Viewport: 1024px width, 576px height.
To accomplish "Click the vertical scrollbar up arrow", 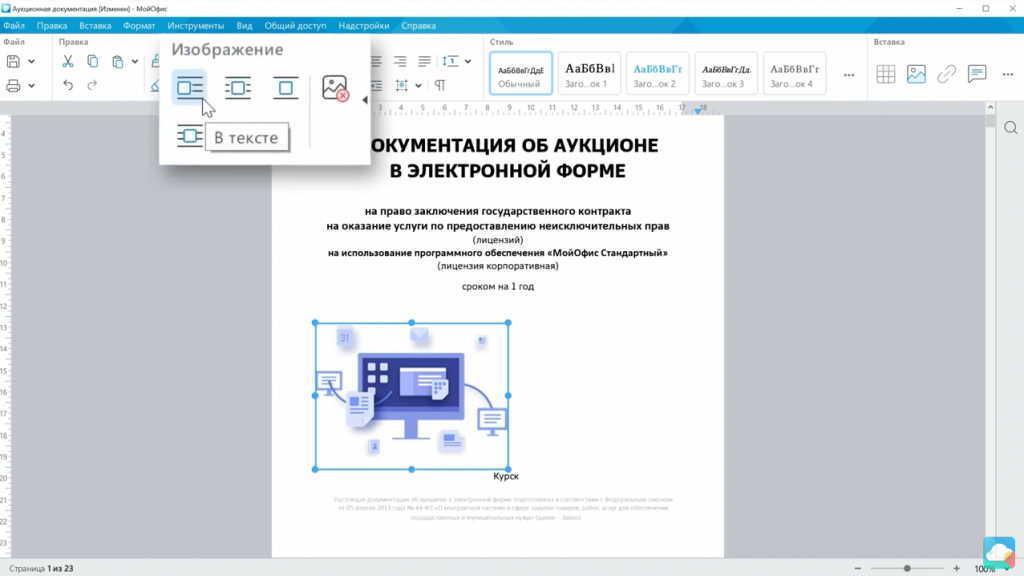I will (991, 107).
